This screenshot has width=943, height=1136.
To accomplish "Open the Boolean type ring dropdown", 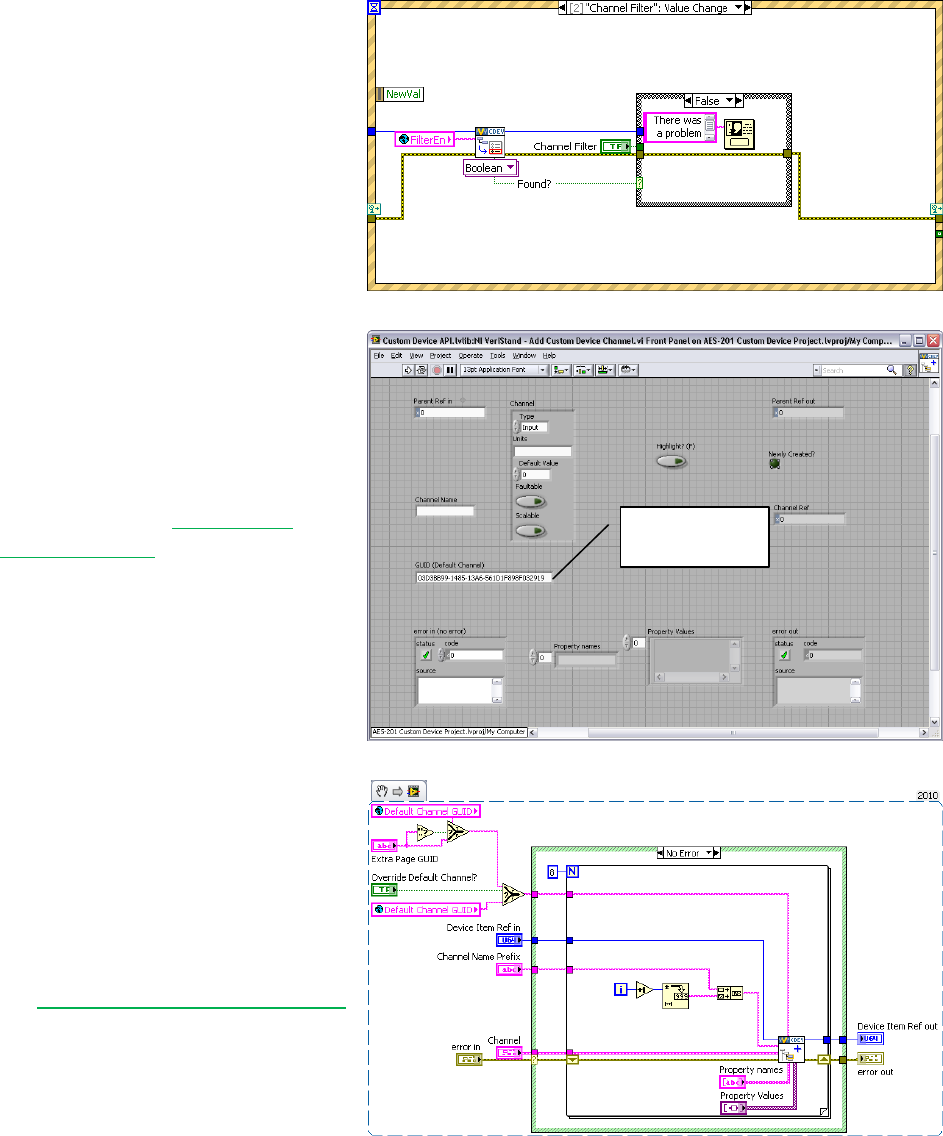I will tap(491, 168).
